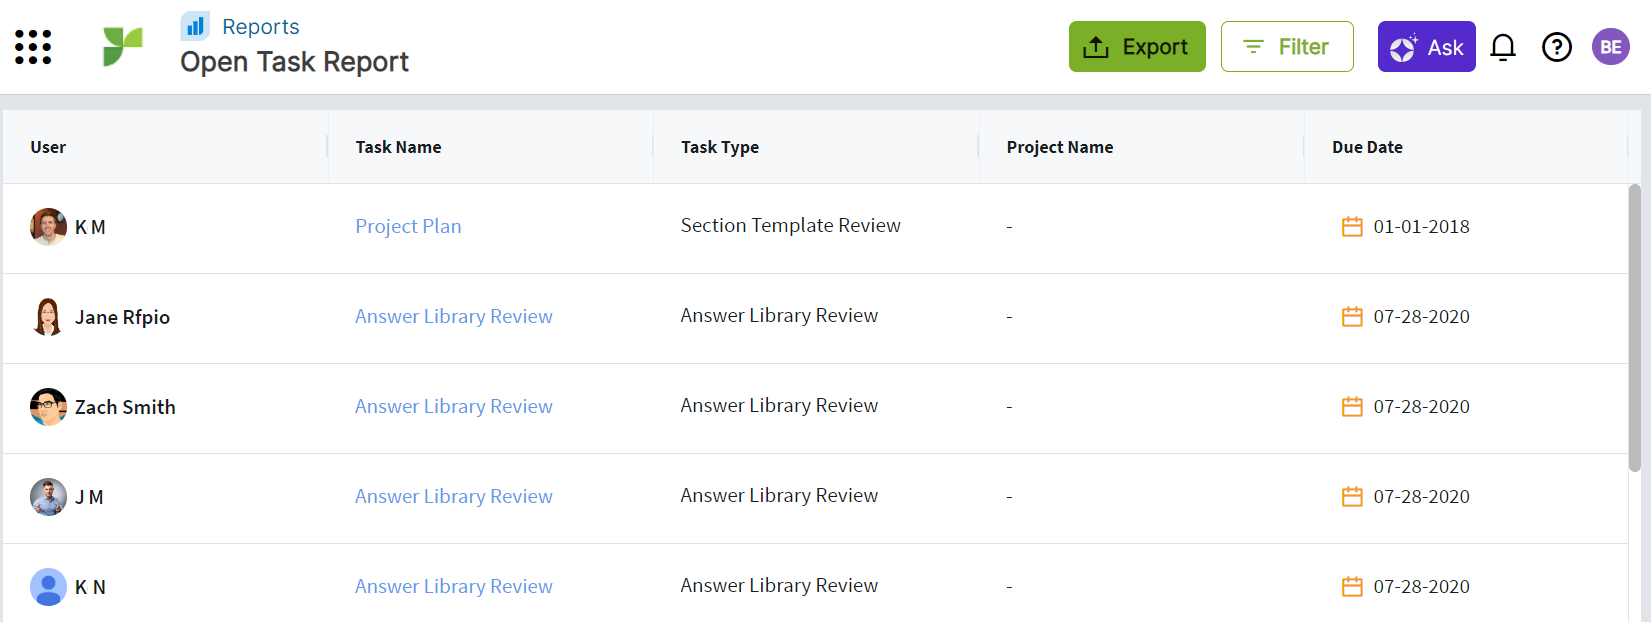Open Jane Rfpio's Answer Library Review link

tap(453, 316)
